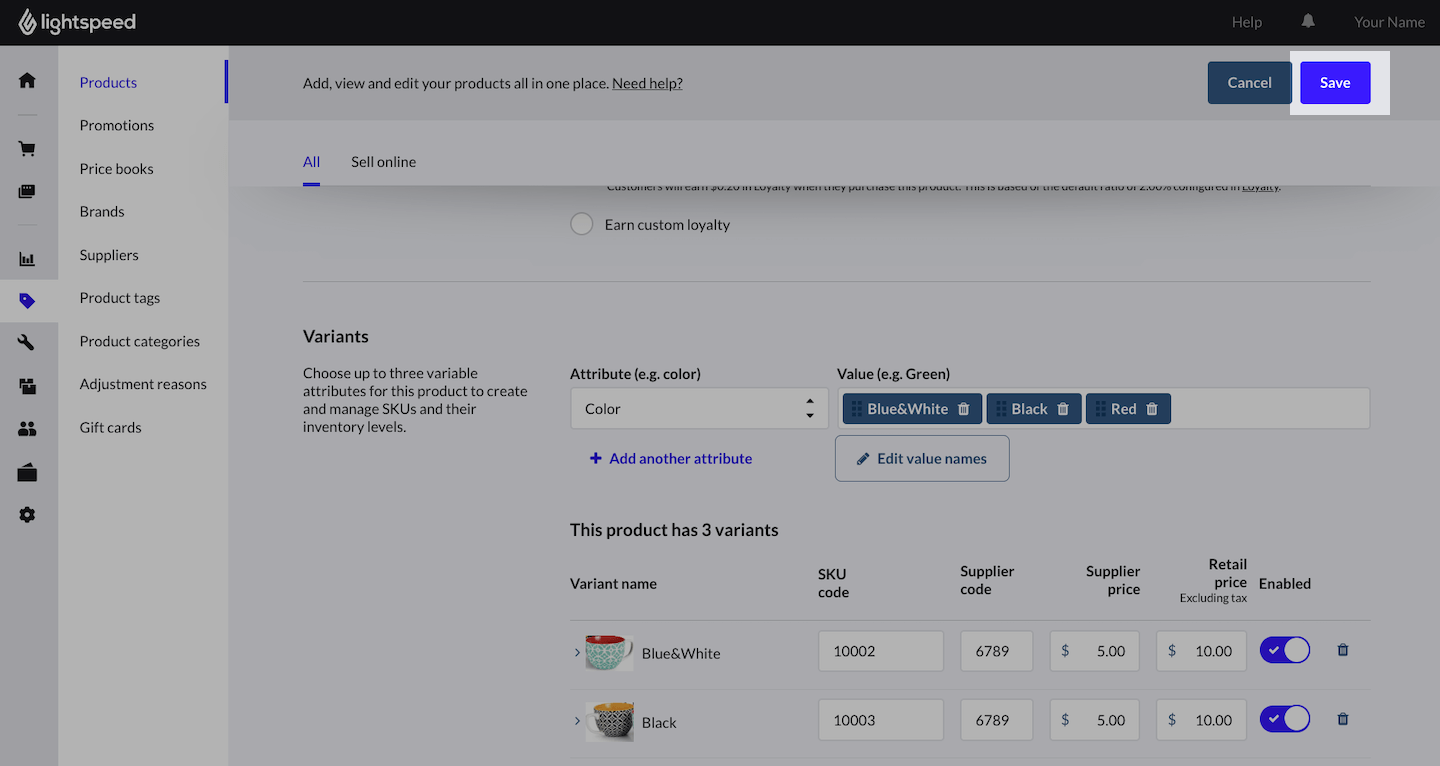Click the notifications bell icon
This screenshot has height=766, width=1440.
[x=1308, y=21]
